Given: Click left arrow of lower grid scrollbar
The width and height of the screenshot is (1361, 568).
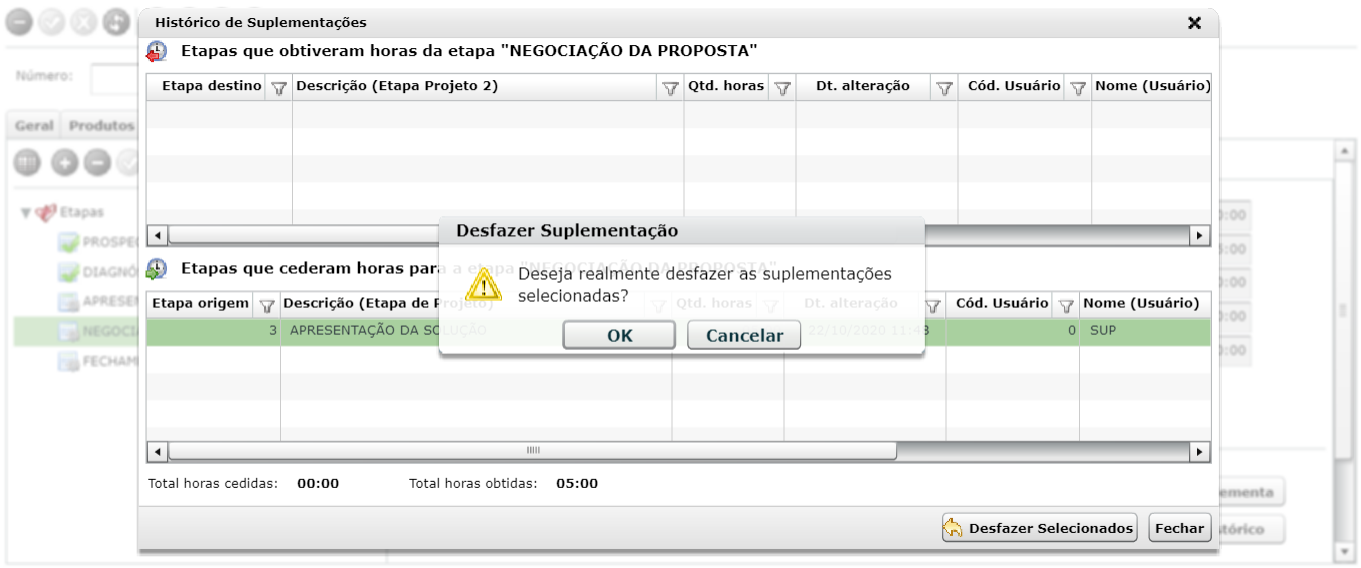Looking at the screenshot, I should click(157, 451).
